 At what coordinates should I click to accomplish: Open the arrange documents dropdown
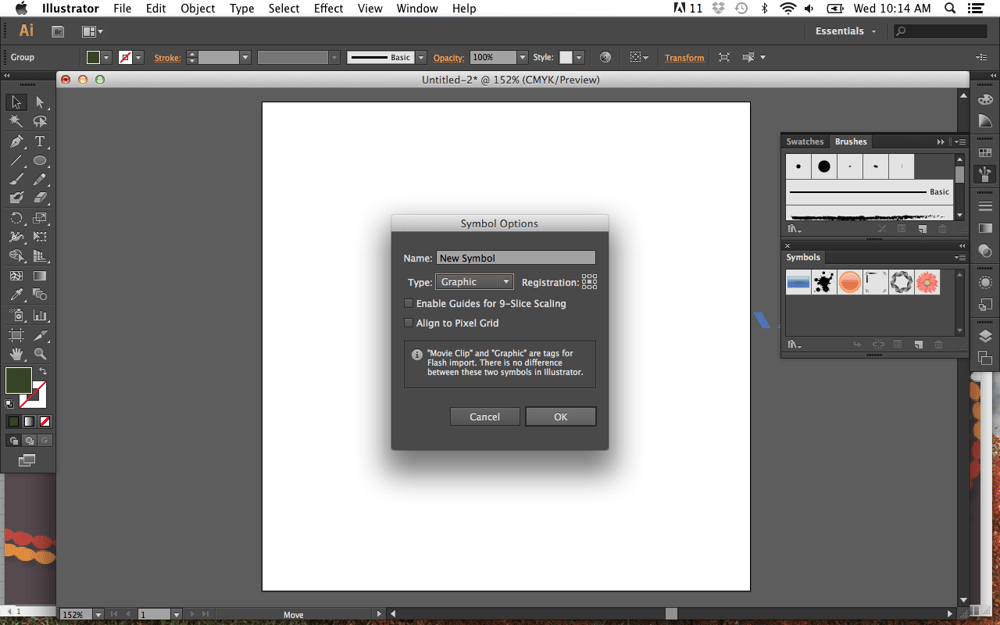coord(92,31)
